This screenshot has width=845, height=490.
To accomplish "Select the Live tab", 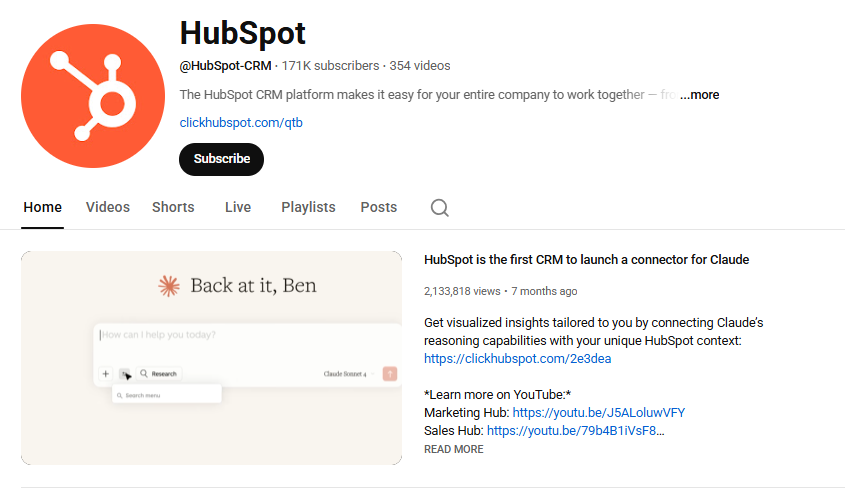I will [x=238, y=207].
